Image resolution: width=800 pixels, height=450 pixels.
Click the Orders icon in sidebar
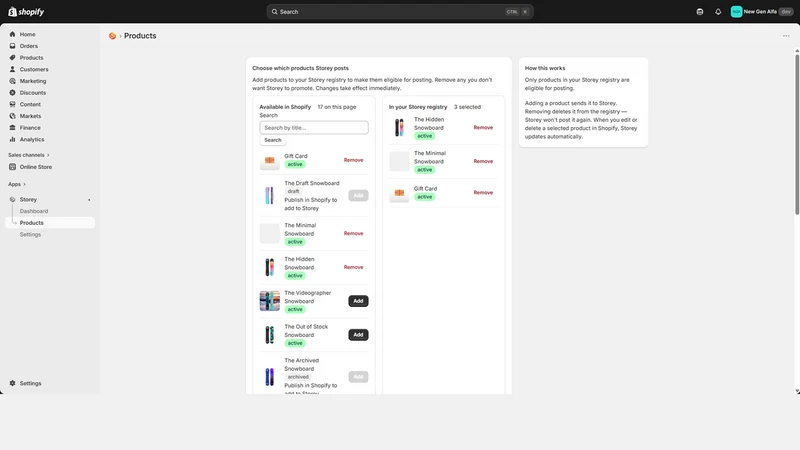point(12,46)
